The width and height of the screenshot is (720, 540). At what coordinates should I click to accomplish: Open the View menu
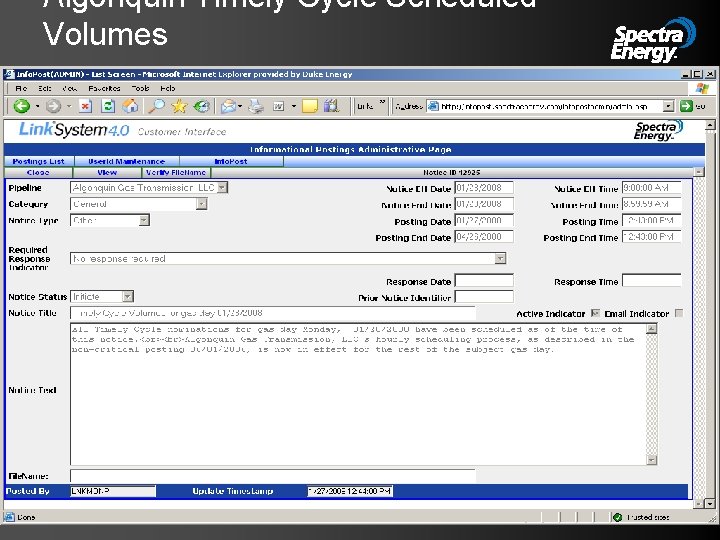point(69,88)
